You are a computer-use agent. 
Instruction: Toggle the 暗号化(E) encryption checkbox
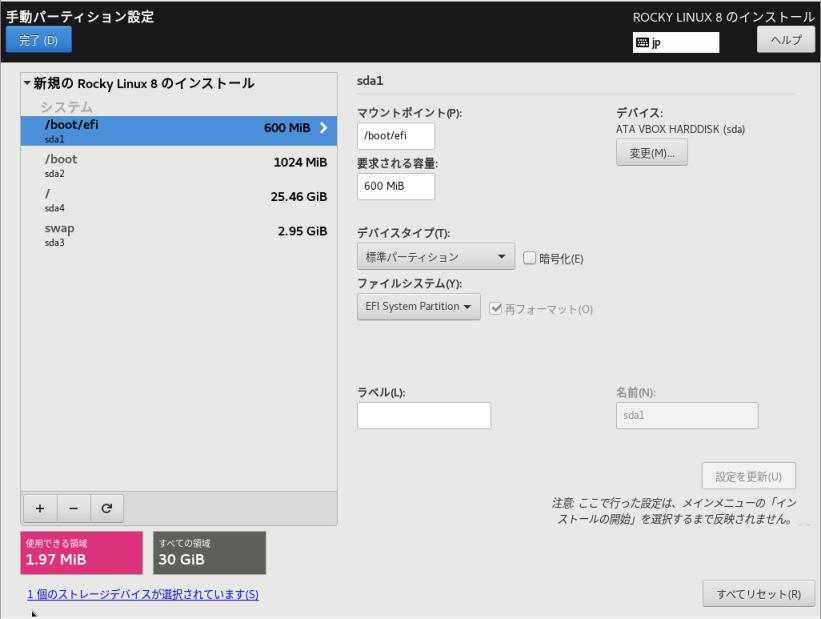pos(529,258)
